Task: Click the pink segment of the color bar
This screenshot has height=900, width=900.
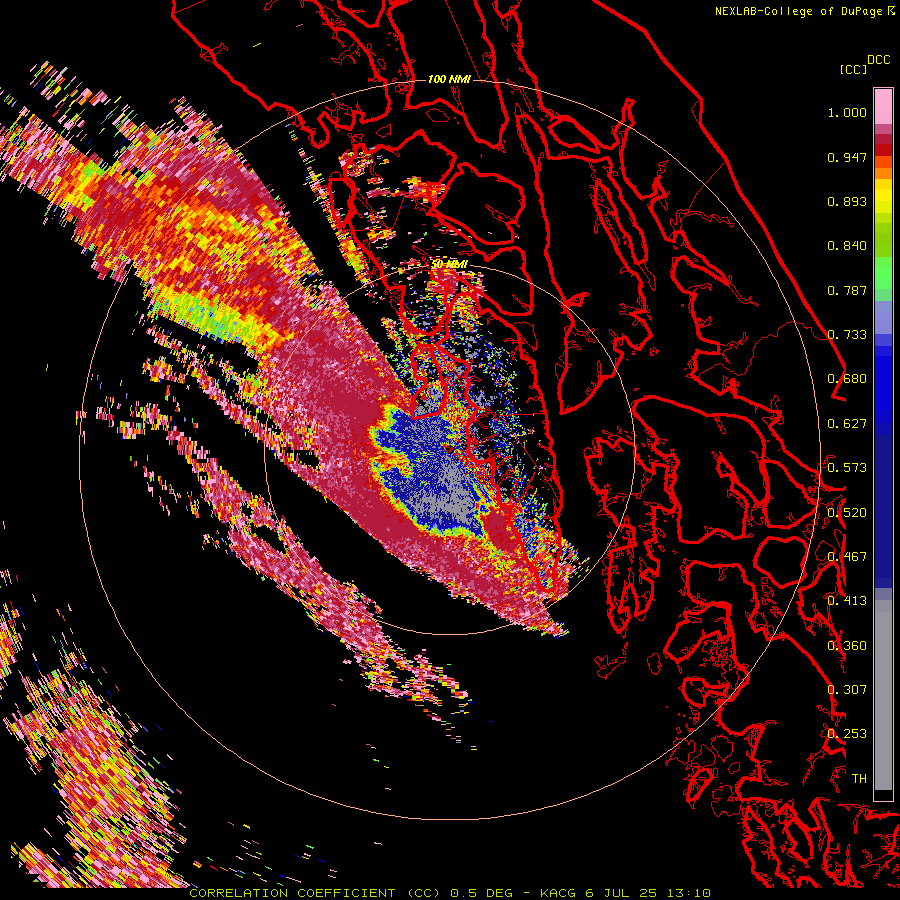Action: 883,106
